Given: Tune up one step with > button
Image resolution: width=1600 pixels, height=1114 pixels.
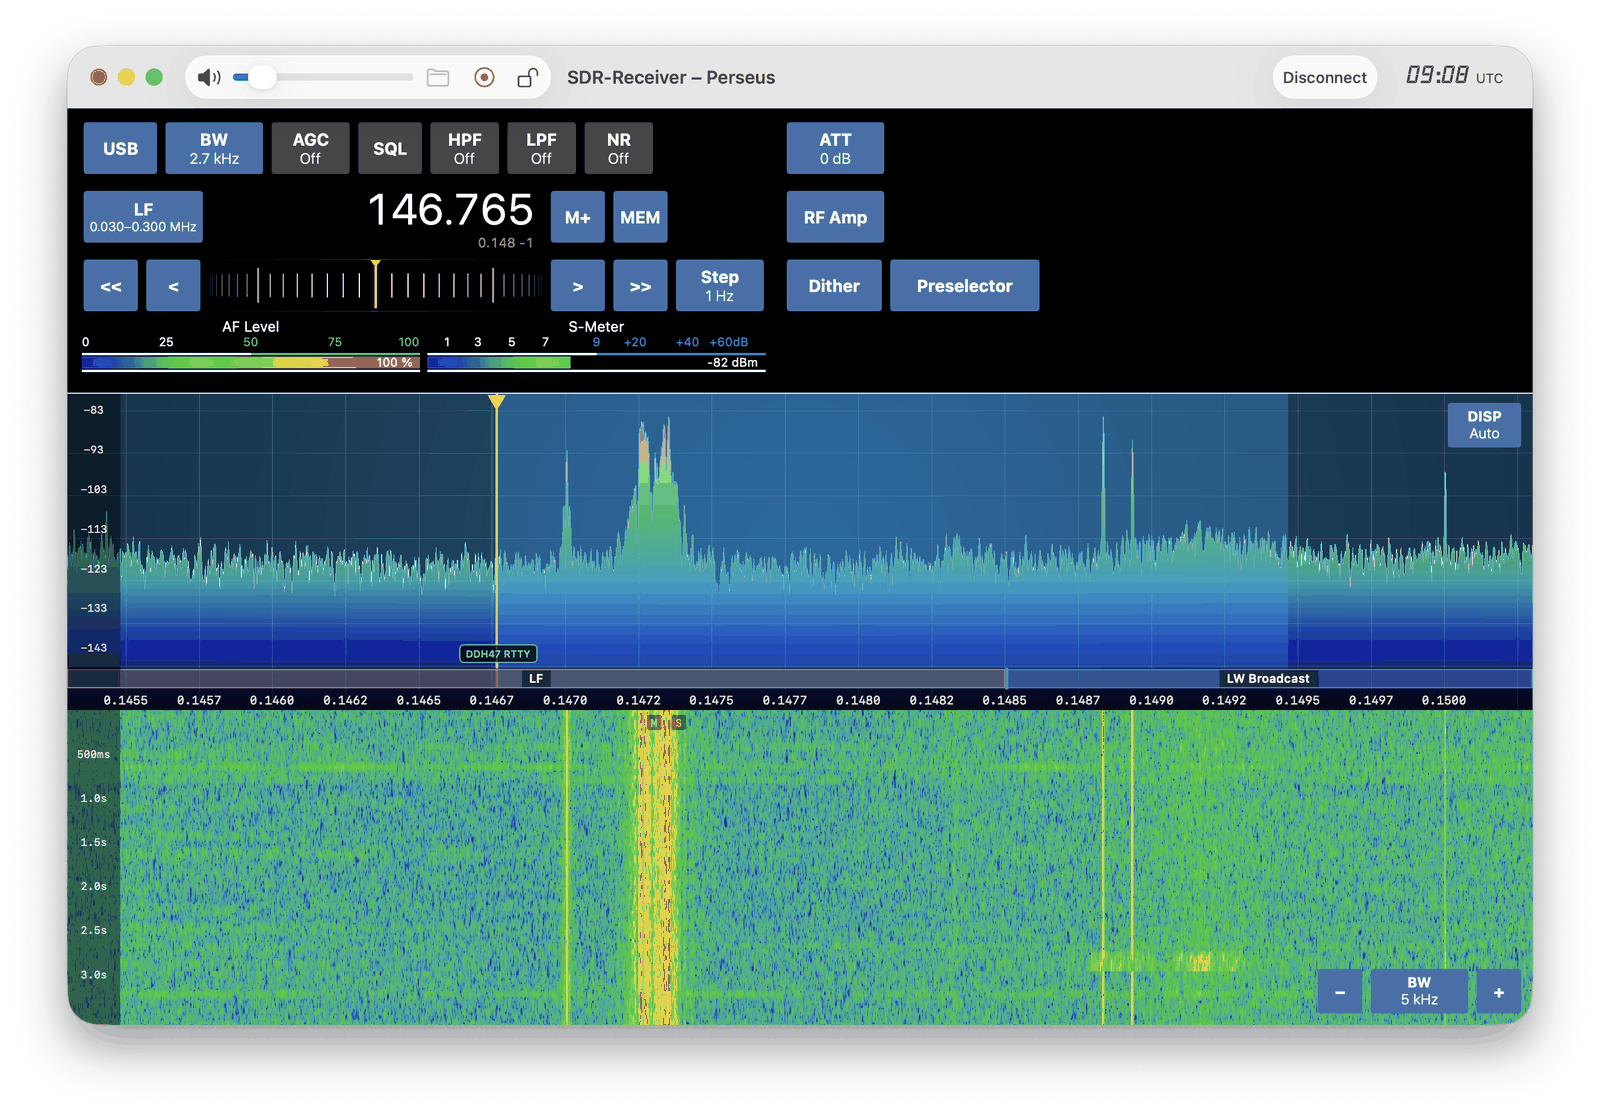Looking at the screenshot, I should 578,286.
